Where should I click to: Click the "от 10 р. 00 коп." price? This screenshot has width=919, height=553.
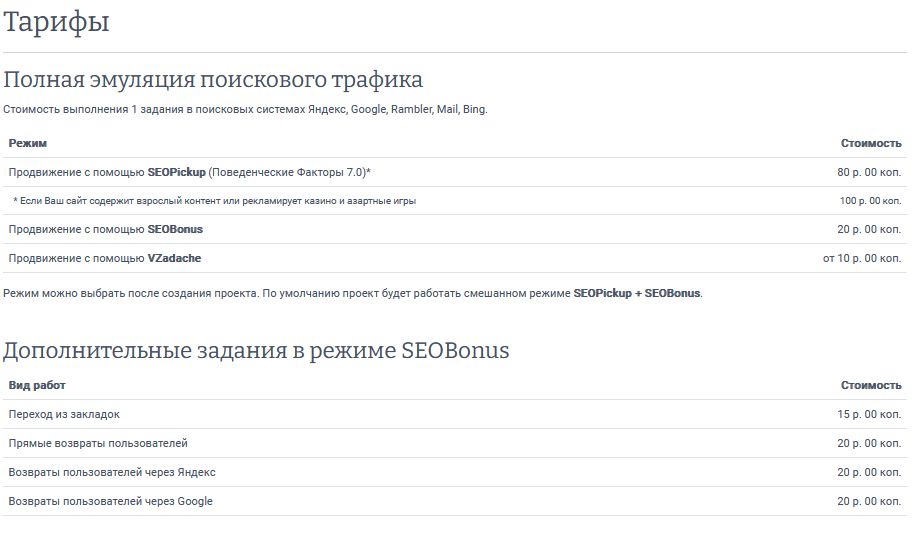tap(861, 258)
